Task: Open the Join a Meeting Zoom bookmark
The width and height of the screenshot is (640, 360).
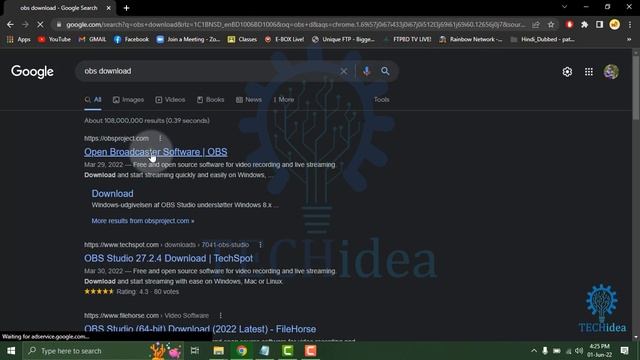Action: tap(188, 39)
